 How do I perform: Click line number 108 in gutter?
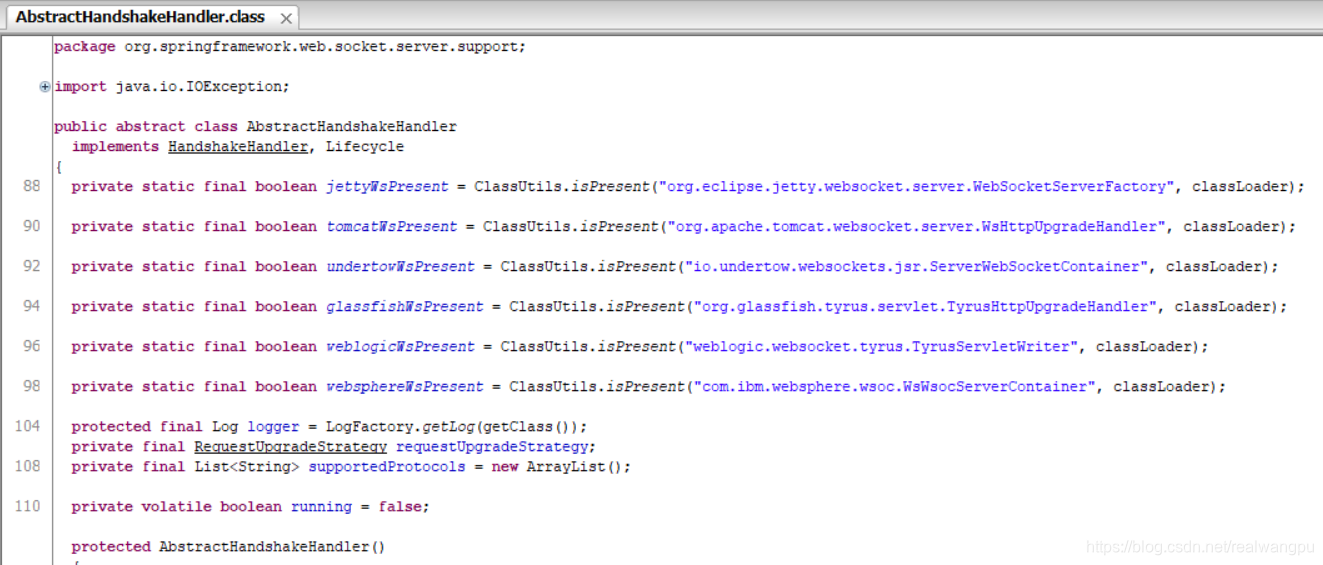coord(28,466)
